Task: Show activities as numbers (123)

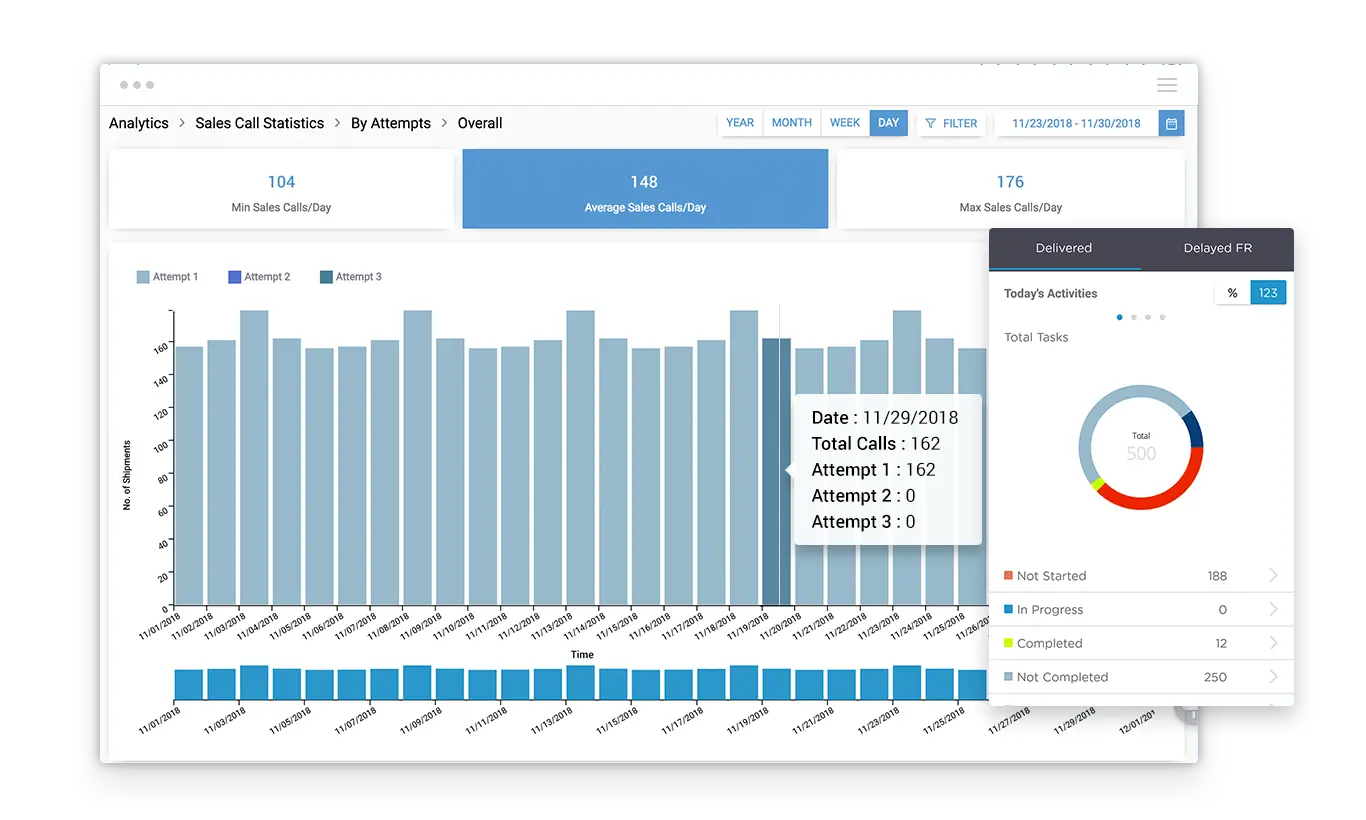Action: click(x=1268, y=293)
